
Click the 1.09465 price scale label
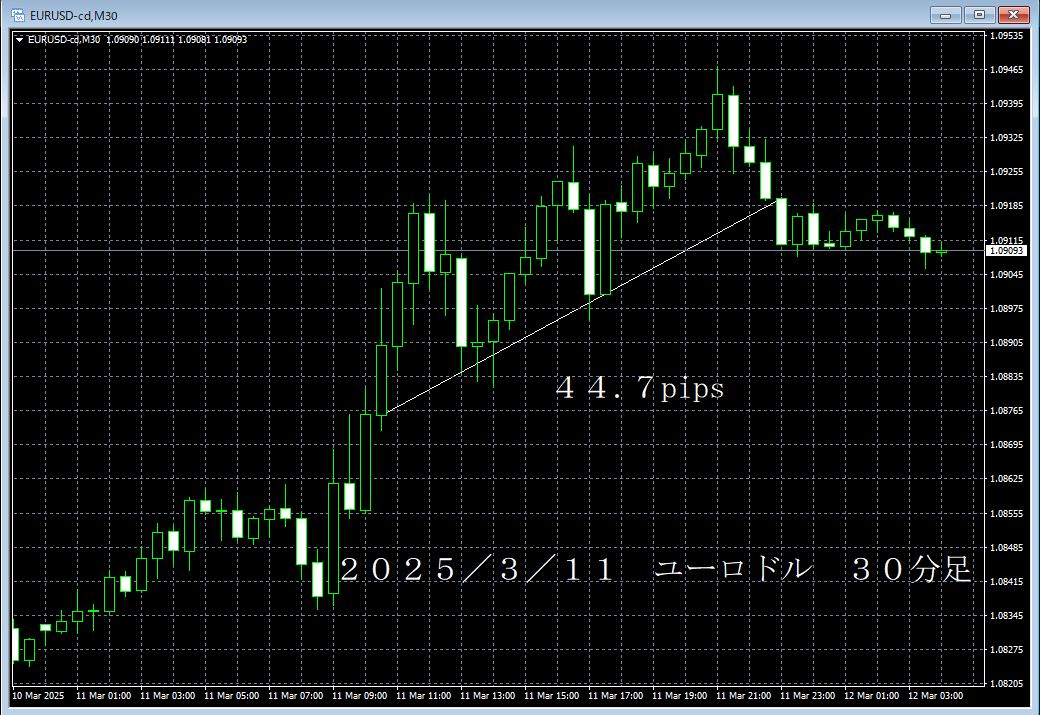click(x=1006, y=70)
